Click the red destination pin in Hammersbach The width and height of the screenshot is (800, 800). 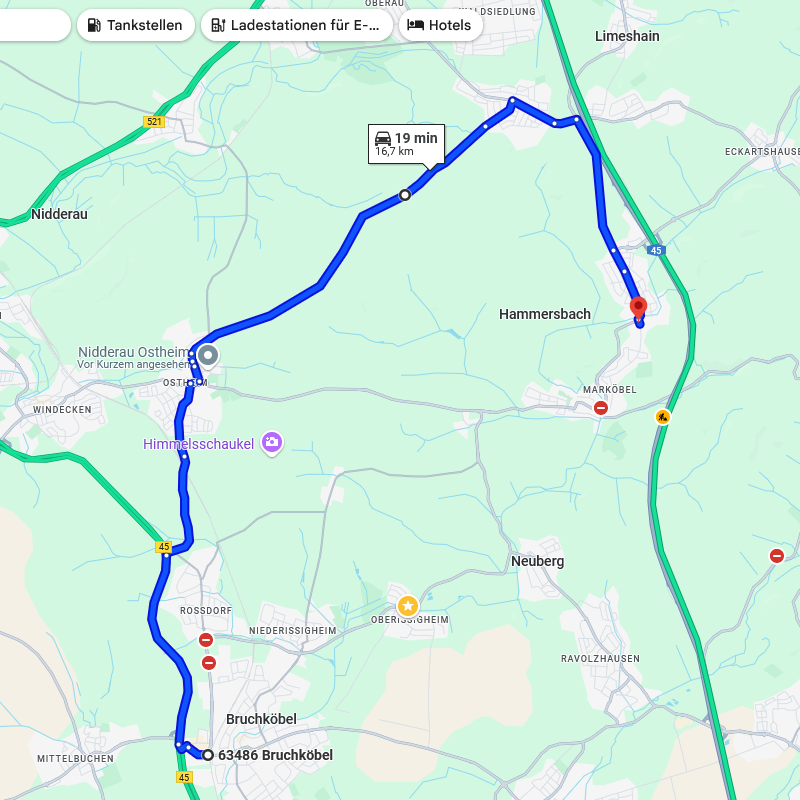(638, 309)
